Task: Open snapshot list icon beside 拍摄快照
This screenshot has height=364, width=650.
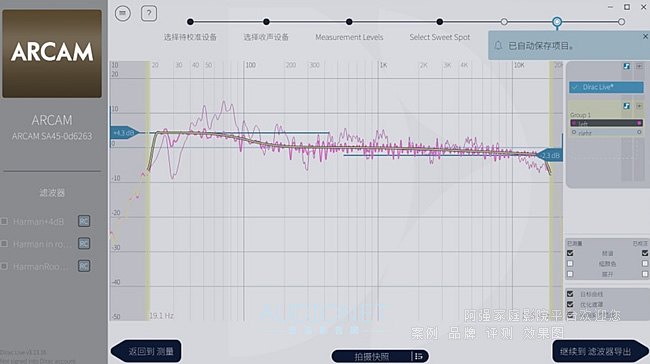Action: pyautogui.click(x=419, y=356)
